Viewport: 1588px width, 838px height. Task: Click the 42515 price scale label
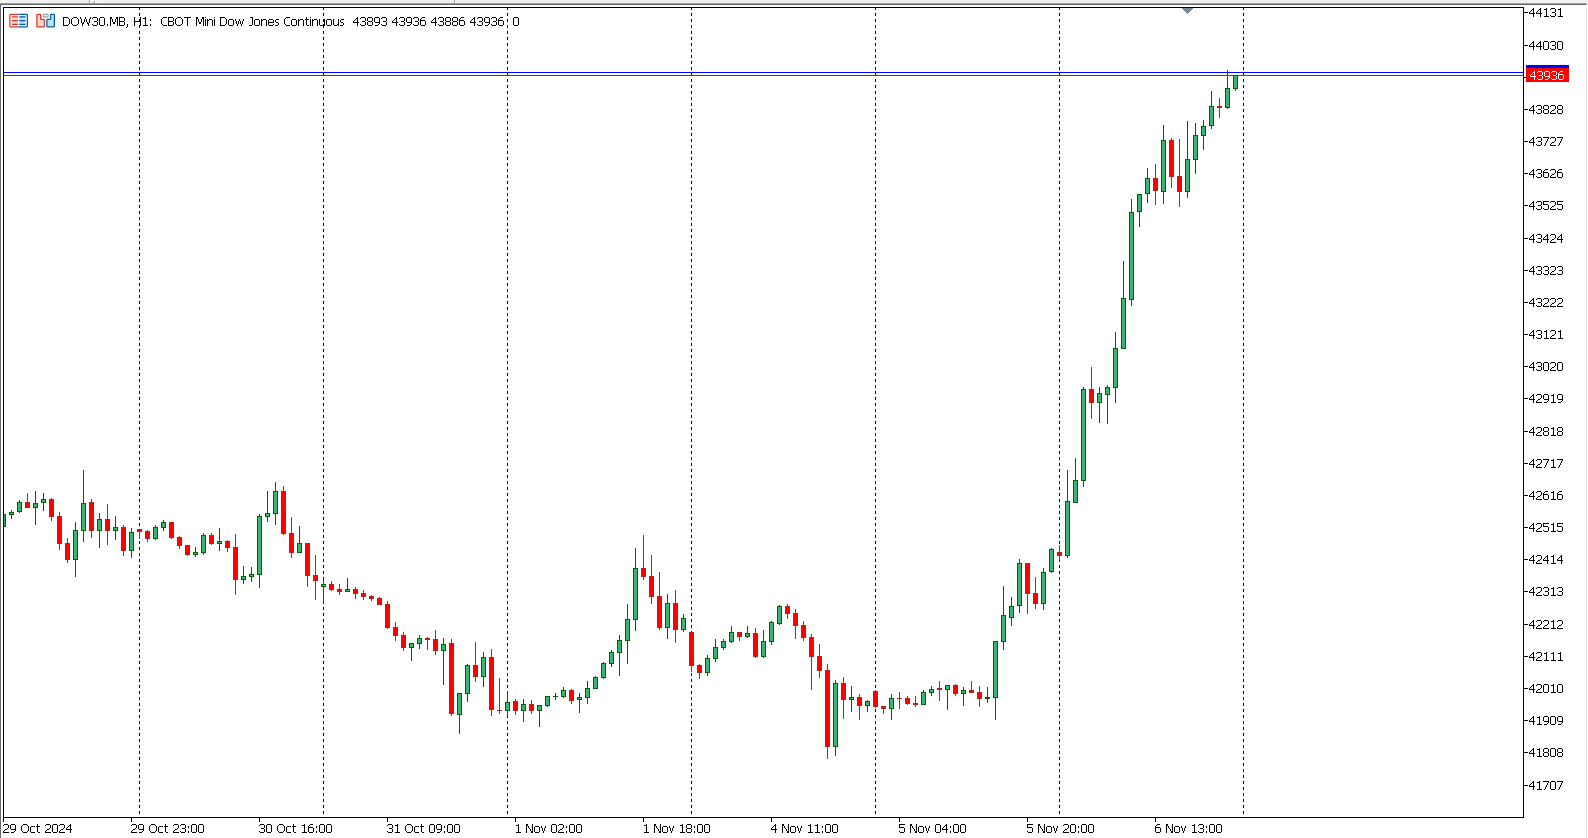pos(1545,528)
